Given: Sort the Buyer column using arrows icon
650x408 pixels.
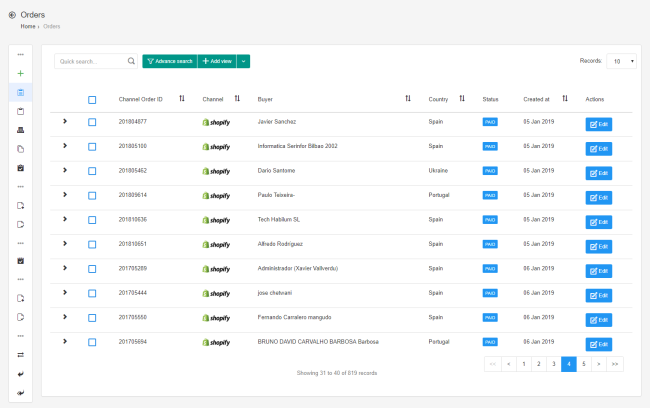Looking at the screenshot, I should click(408, 99).
